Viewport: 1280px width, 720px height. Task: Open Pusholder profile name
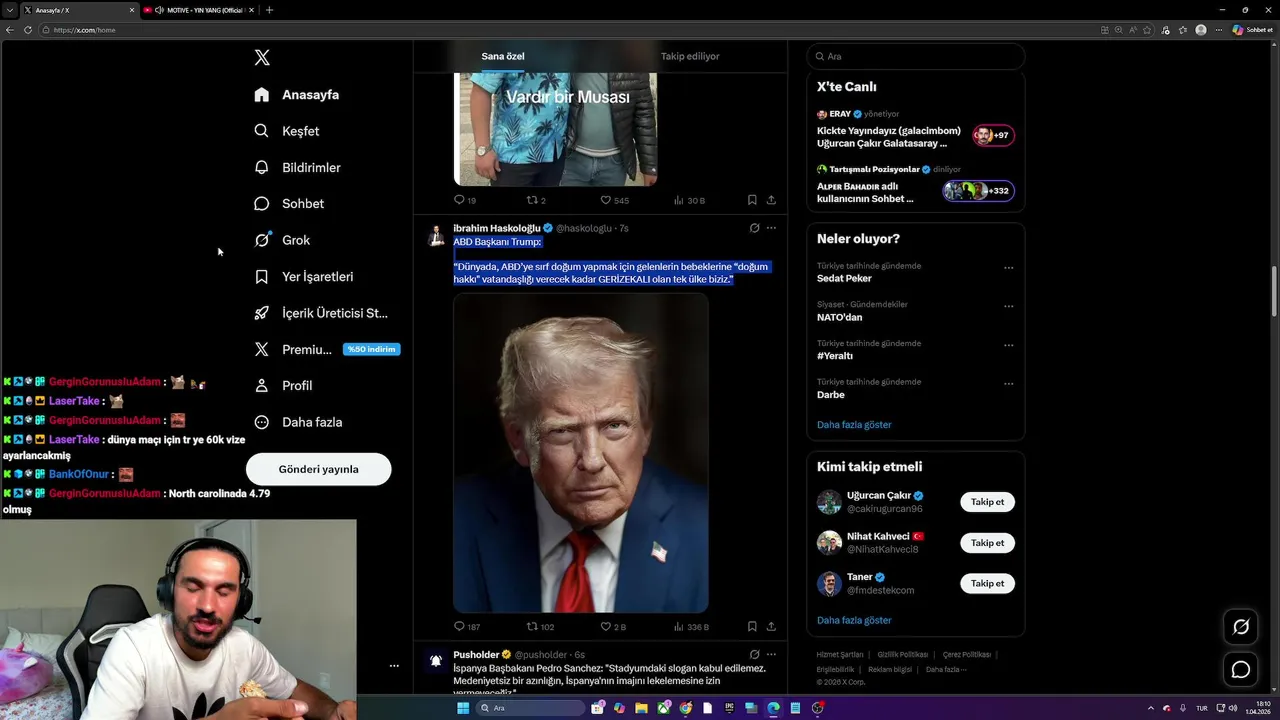tap(476, 655)
